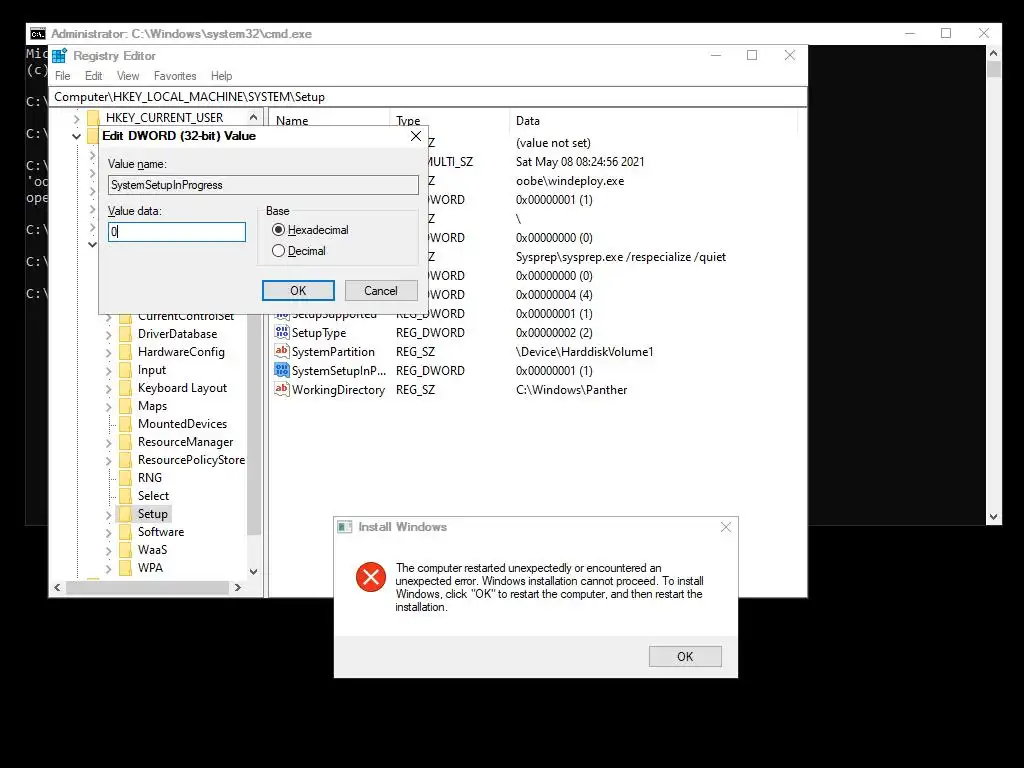Click the cmd window vertical scrollbar

[x=993, y=285]
